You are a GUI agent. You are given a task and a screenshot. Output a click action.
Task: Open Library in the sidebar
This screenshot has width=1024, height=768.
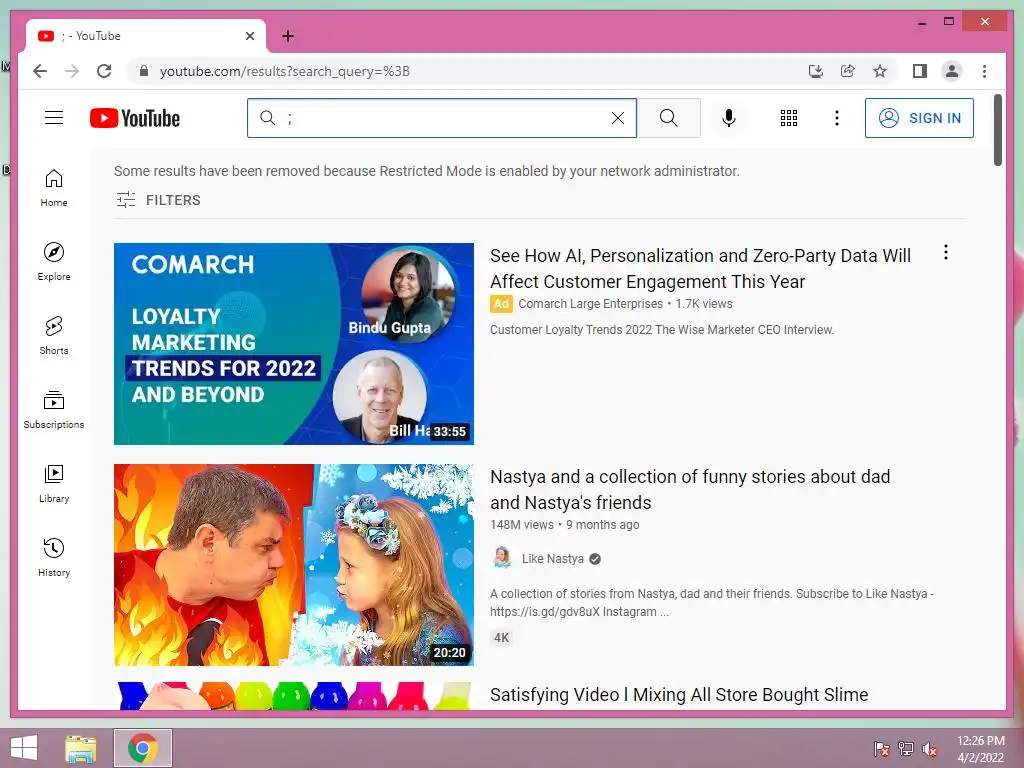(x=54, y=484)
